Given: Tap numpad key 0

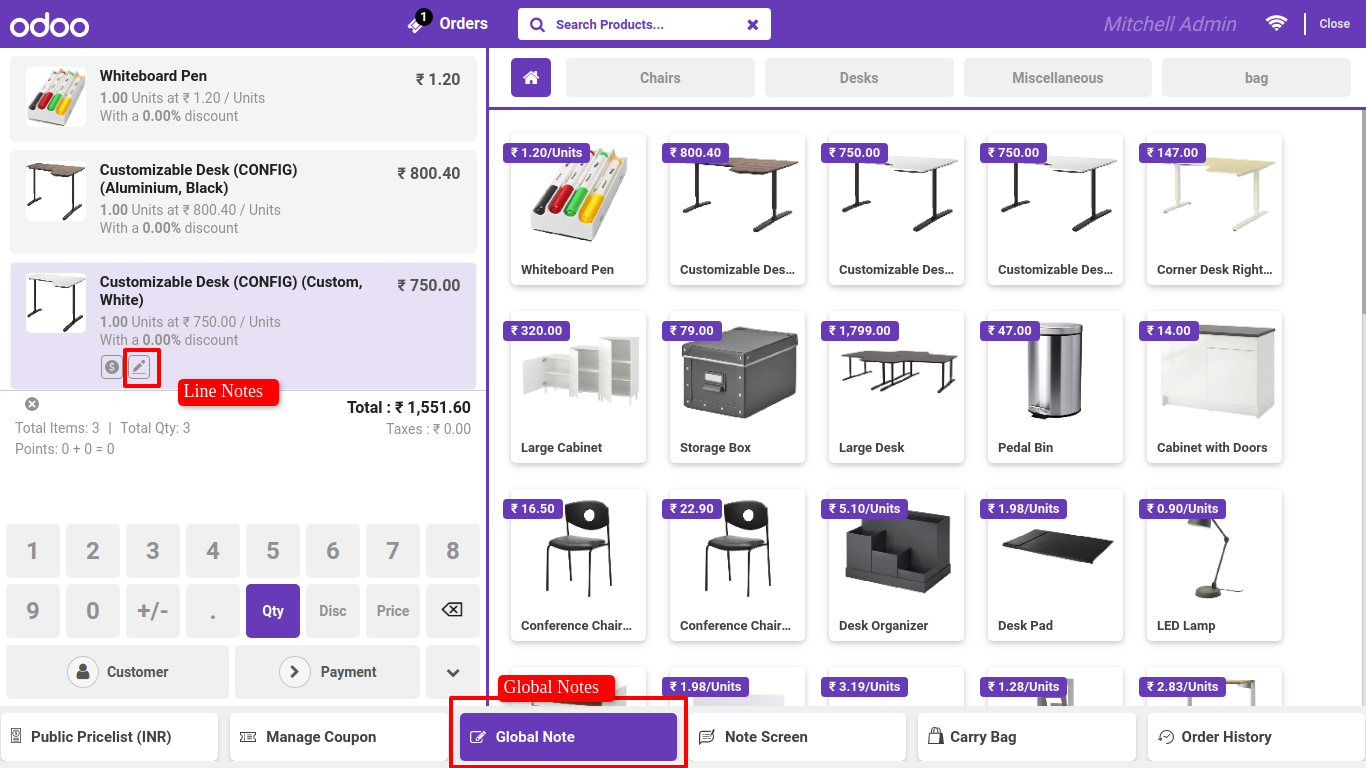Looking at the screenshot, I should point(93,610).
